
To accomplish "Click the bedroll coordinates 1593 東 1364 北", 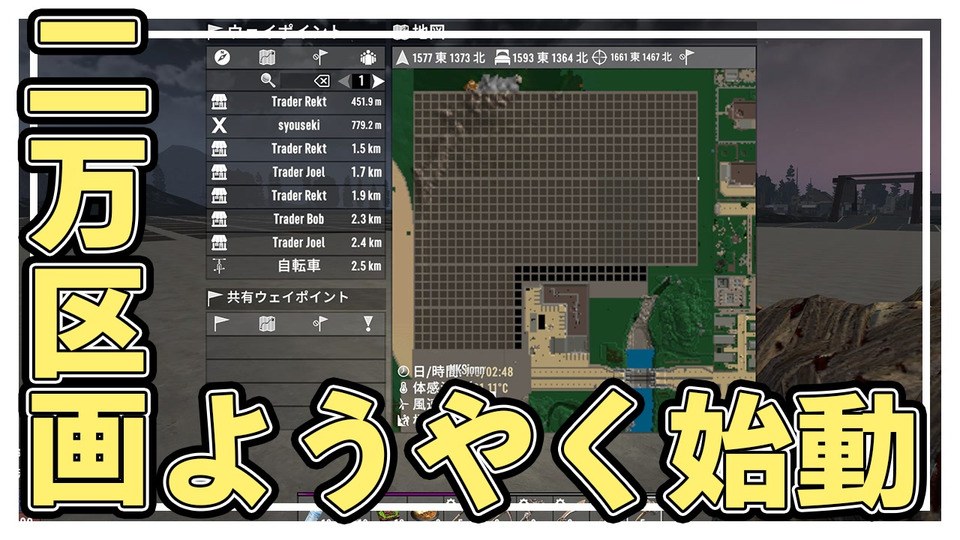I will coord(550,58).
